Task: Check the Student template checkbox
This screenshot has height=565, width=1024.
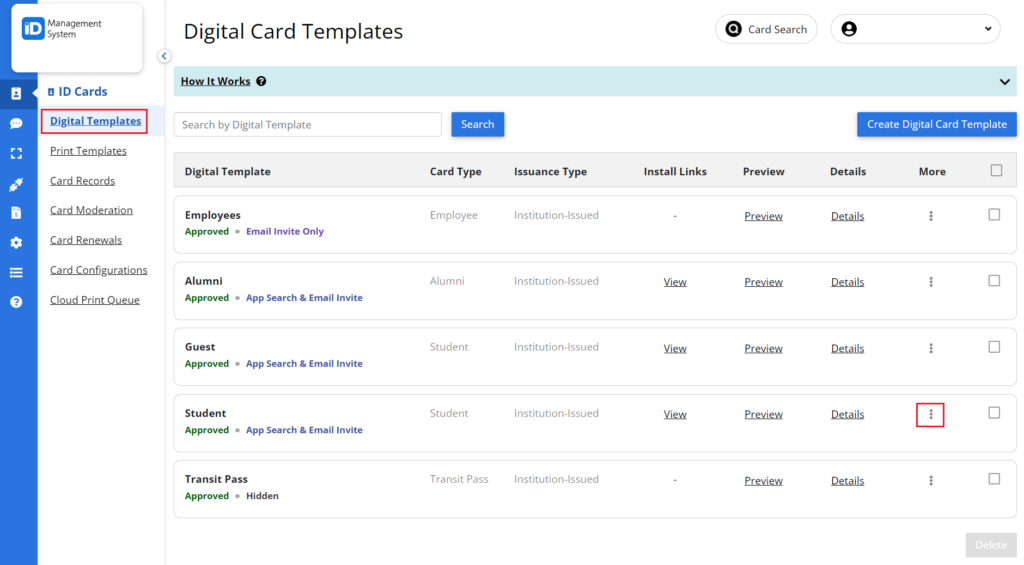Action: [x=994, y=413]
